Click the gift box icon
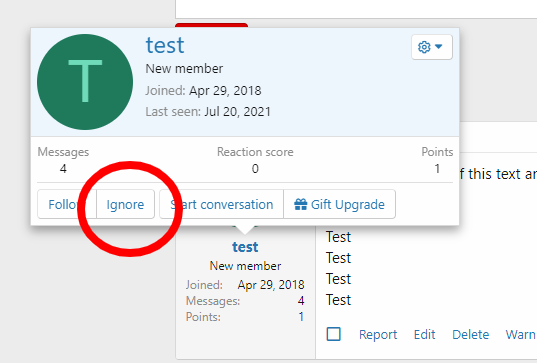 [300, 204]
